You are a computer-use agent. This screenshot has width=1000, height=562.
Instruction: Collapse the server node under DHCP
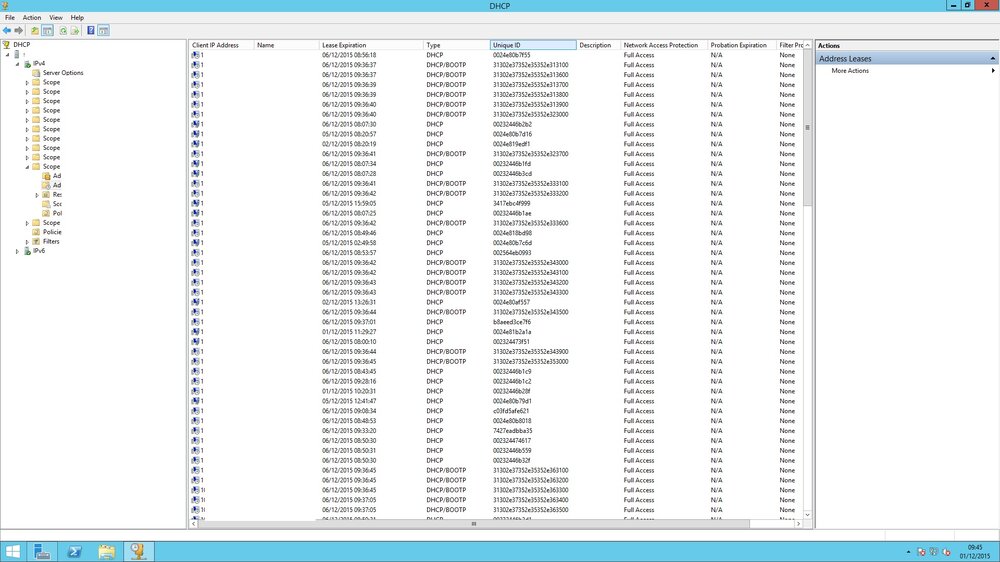(x=8, y=55)
